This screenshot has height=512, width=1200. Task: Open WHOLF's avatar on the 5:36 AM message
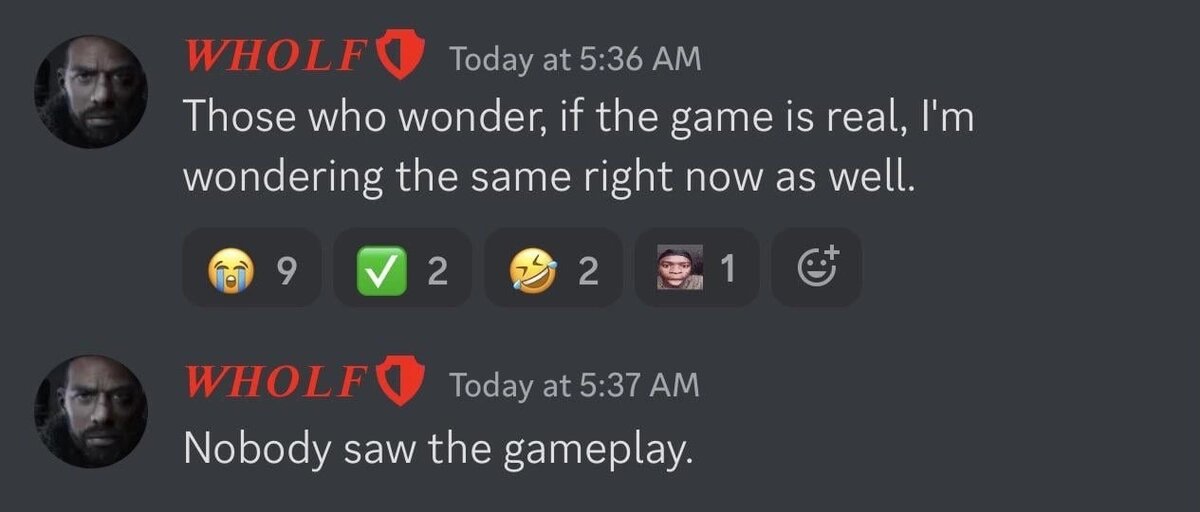pyautogui.click(x=91, y=92)
